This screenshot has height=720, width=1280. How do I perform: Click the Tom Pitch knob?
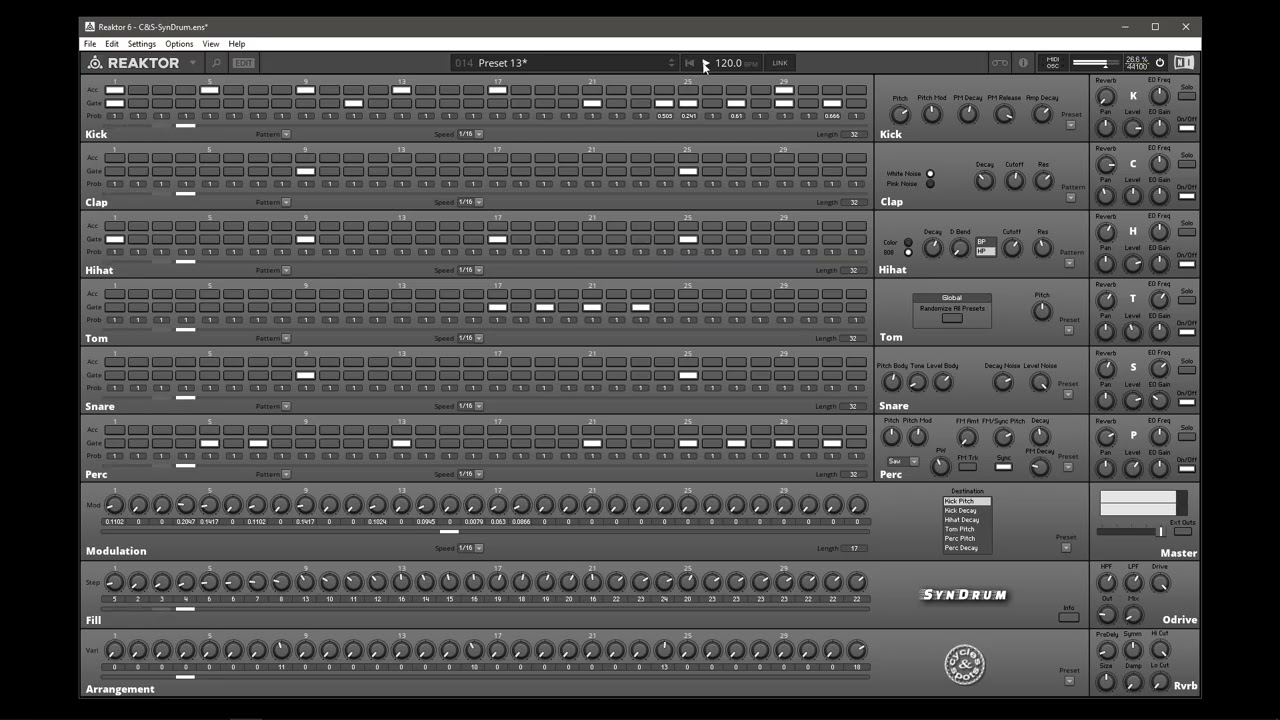pyautogui.click(x=1042, y=311)
